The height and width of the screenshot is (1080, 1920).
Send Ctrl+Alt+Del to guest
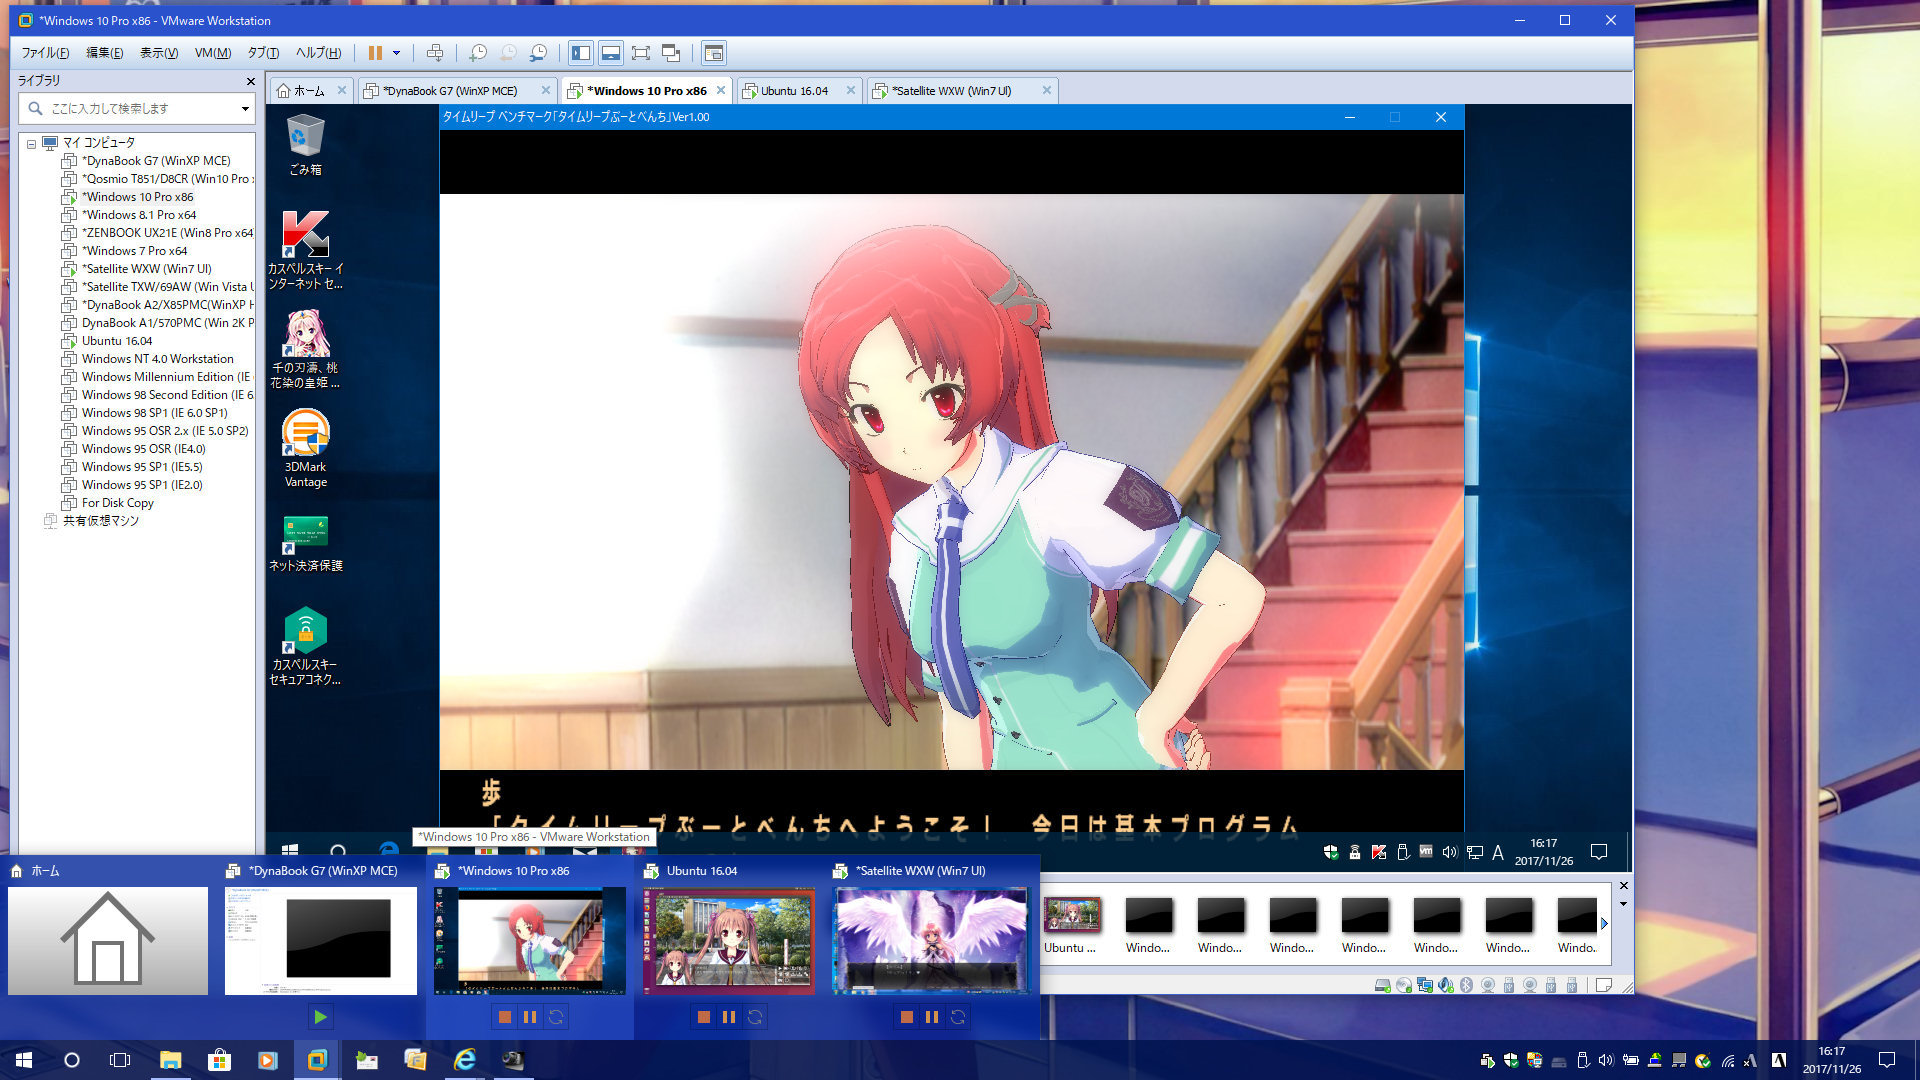pos(435,53)
